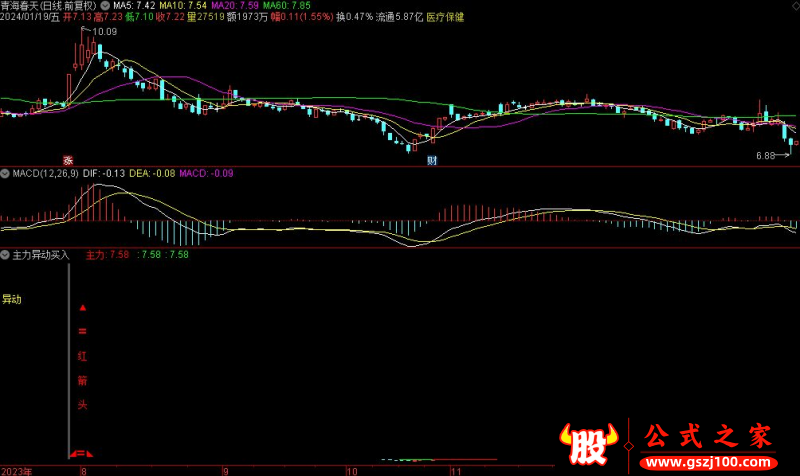Viewport: 800px width, 476px height.
Task: Click the 箭 character in the signal column
Action: [82, 380]
